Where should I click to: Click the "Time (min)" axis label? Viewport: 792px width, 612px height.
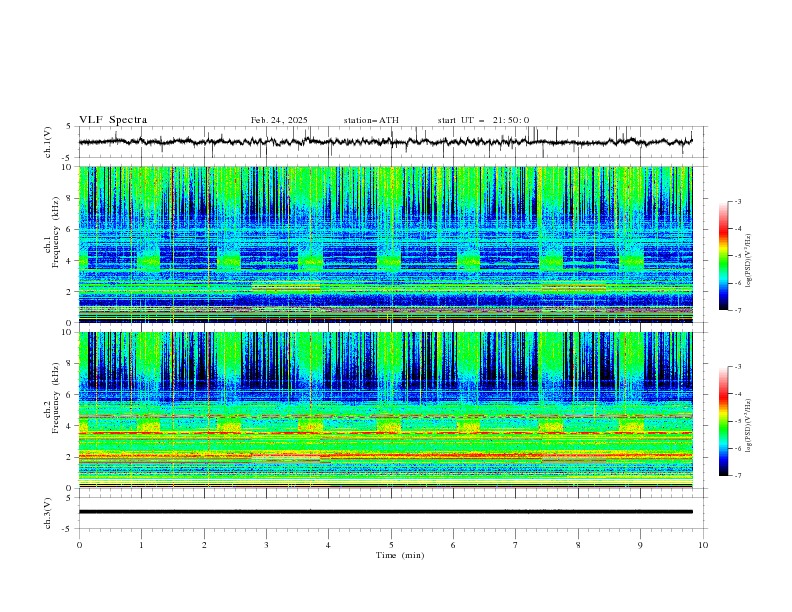pos(400,555)
